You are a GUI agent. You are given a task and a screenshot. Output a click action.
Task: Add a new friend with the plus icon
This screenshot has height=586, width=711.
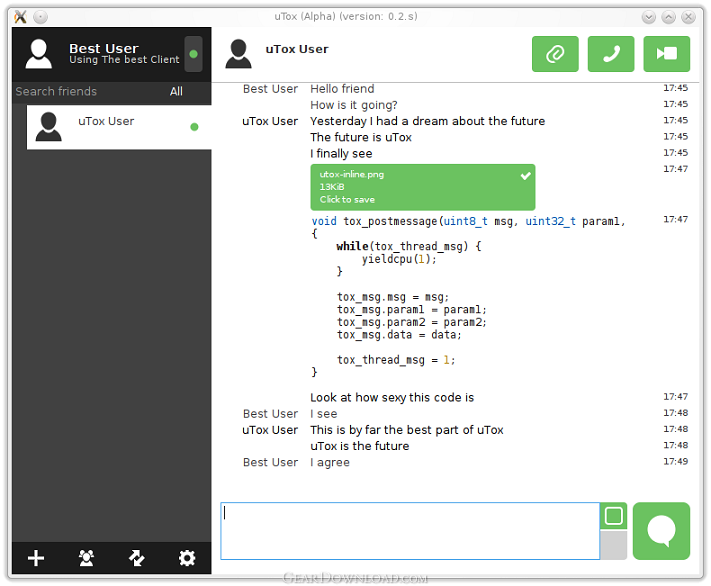click(x=36, y=558)
